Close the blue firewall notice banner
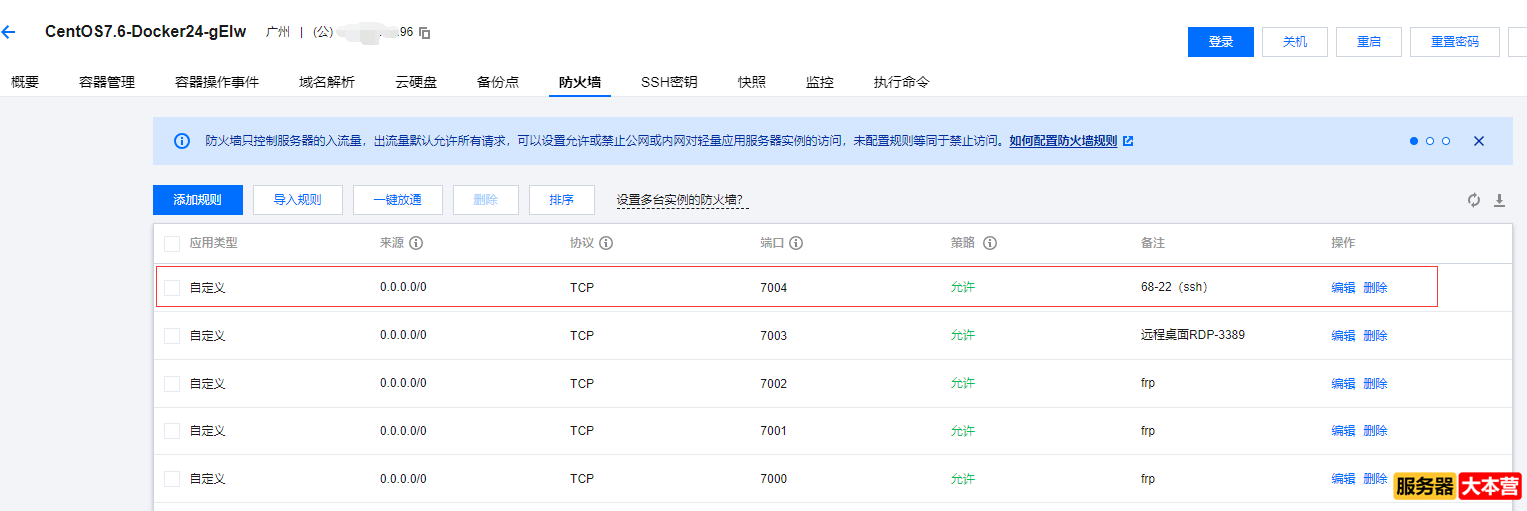 [x=1478, y=141]
